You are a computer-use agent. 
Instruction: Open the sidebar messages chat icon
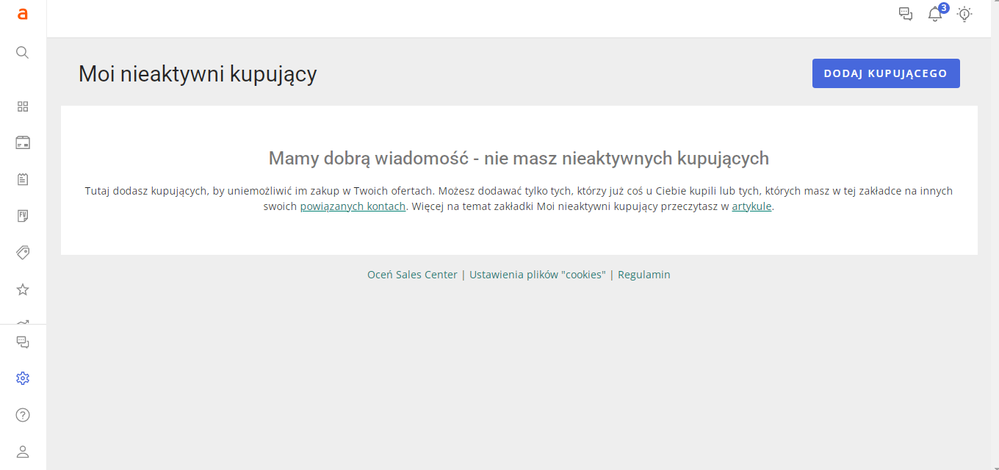click(22, 343)
